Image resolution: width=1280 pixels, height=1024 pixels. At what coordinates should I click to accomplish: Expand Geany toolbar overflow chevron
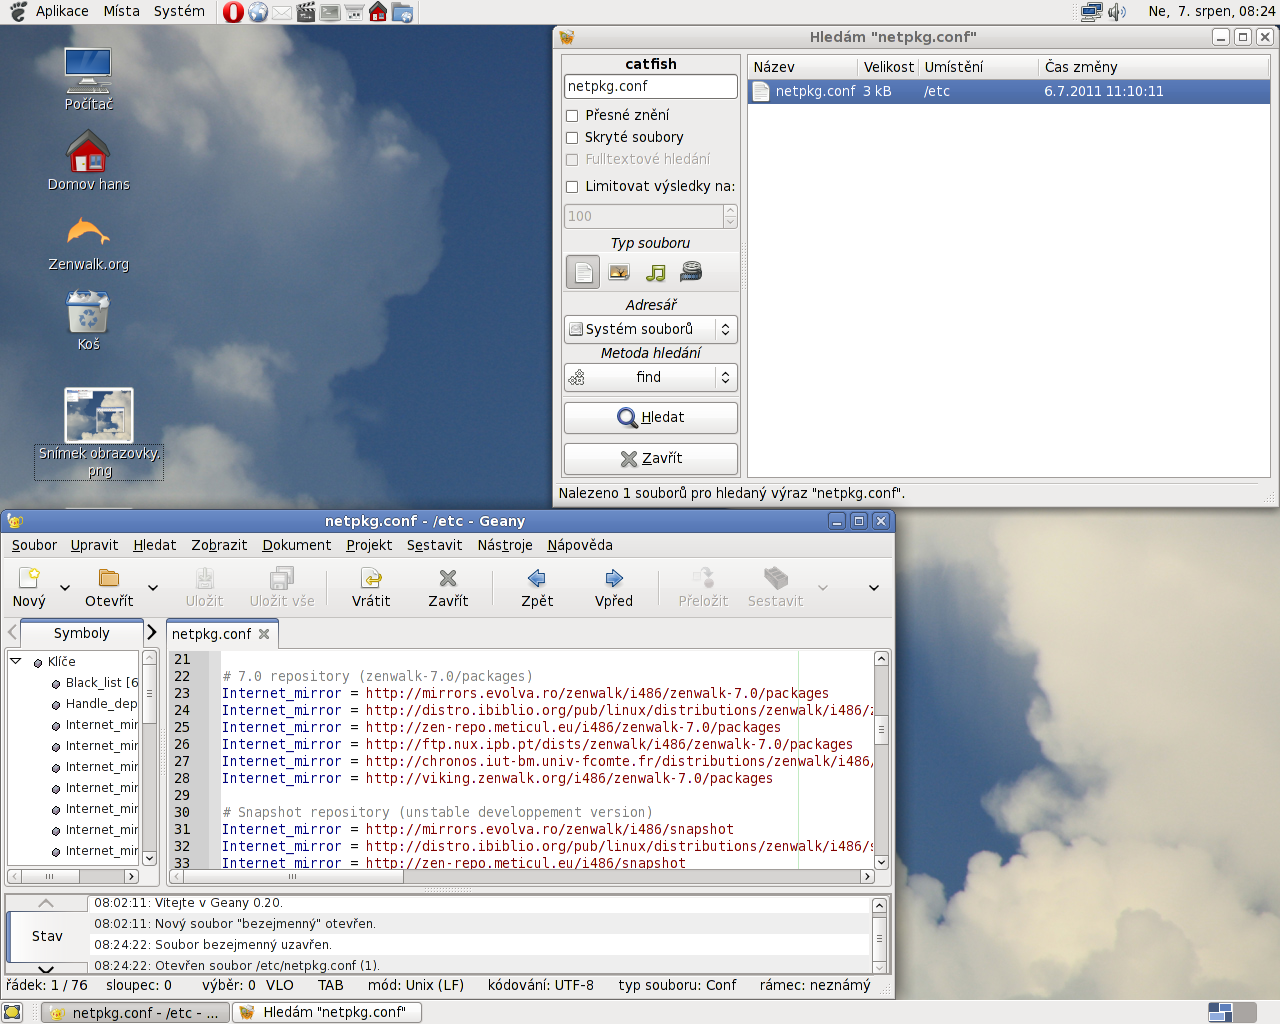click(x=874, y=588)
